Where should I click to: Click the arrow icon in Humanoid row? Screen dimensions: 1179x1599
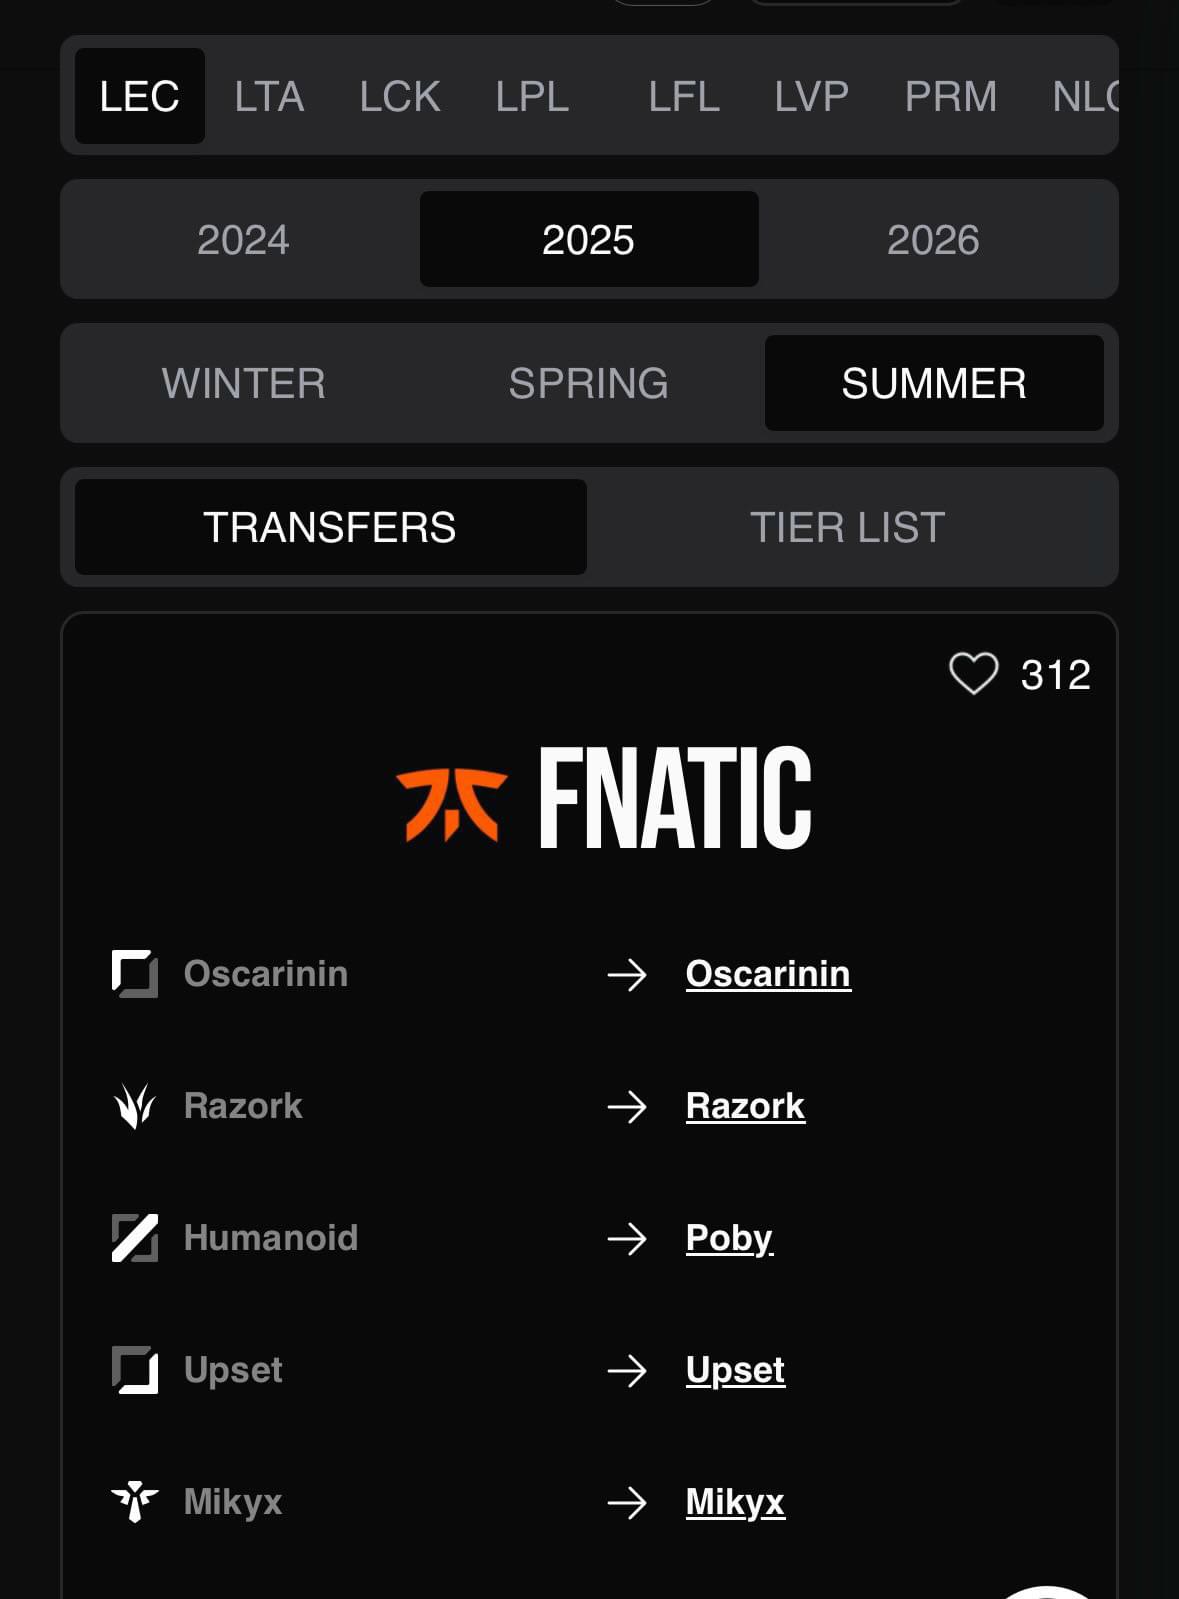coord(627,1239)
